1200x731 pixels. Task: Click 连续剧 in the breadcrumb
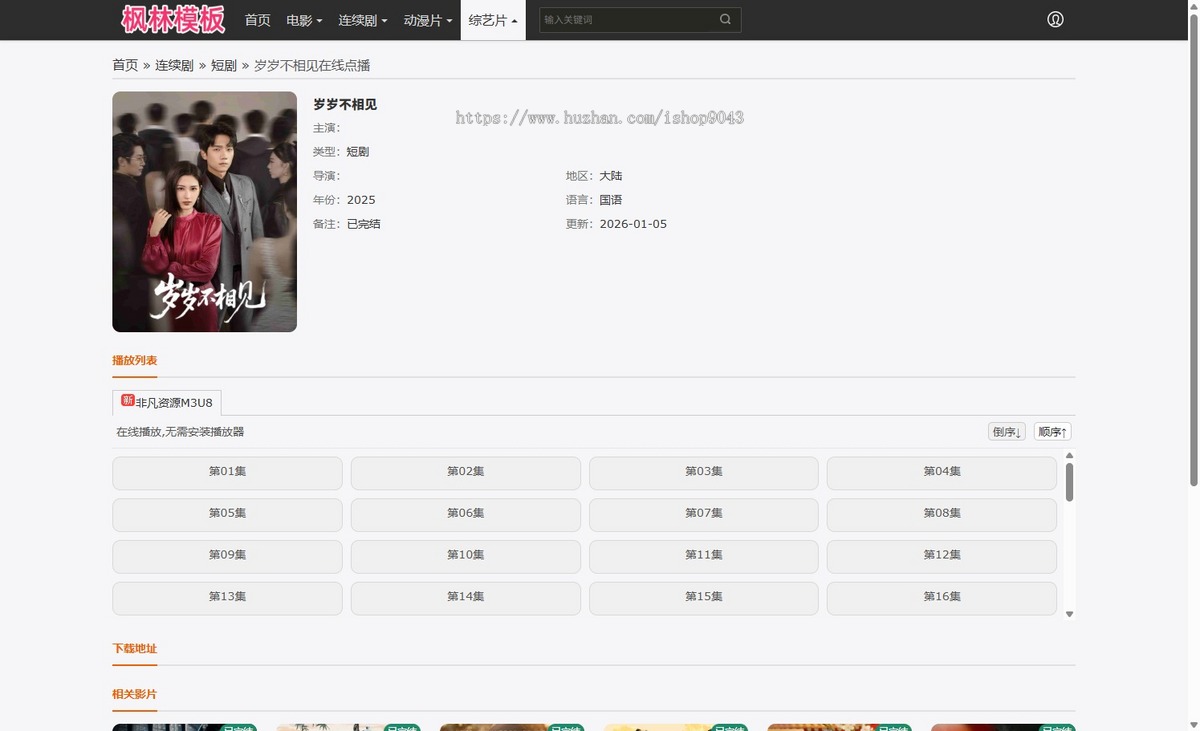pos(174,65)
